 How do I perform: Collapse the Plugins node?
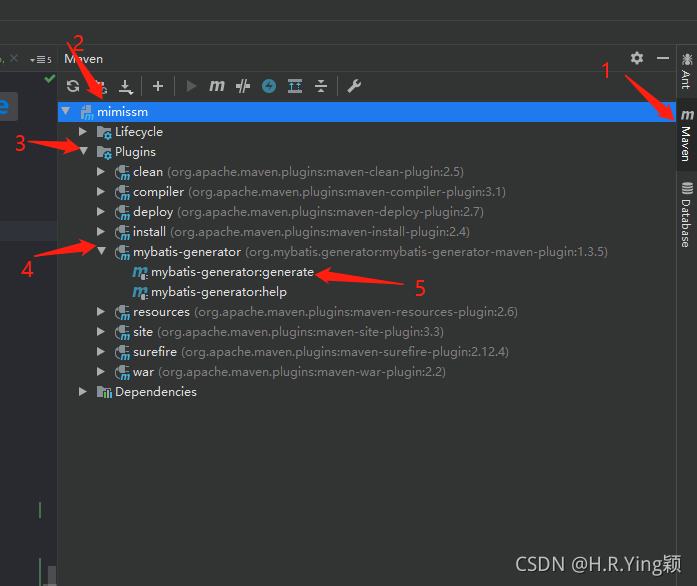coord(83,151)
